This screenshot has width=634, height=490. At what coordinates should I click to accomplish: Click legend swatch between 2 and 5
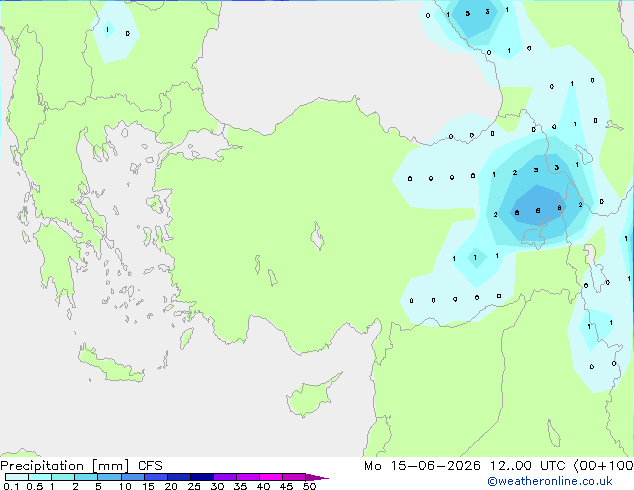[x=86, y=477]
